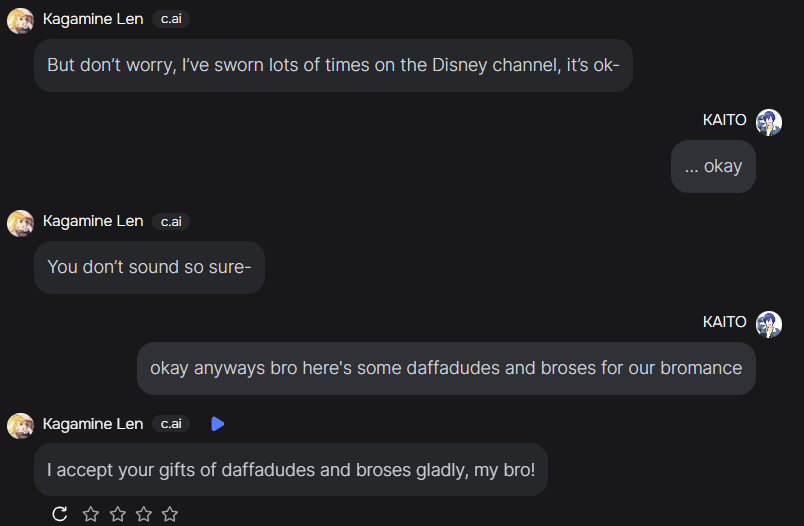The width and height of the screenshot is (804, 526).
Task: Regenerate Len's latest reply
Action: point(60,514)
